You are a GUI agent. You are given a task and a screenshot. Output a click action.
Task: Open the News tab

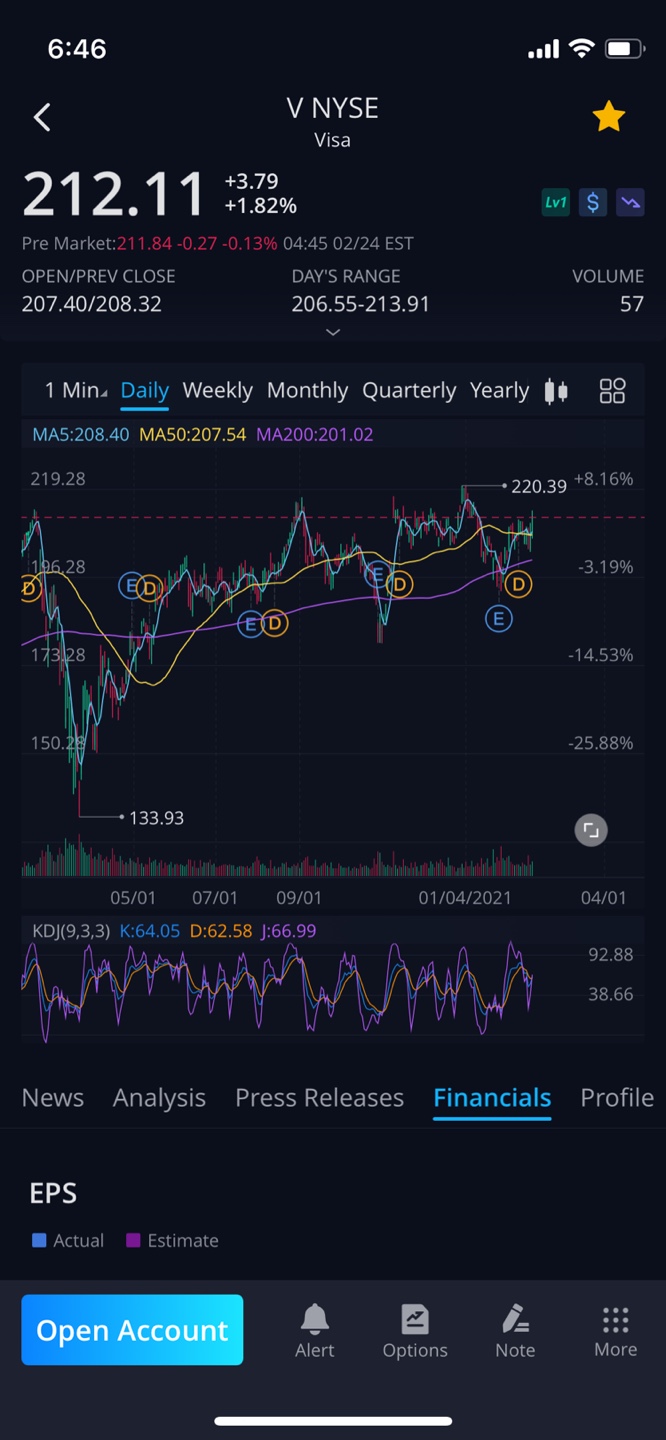(x=53, y=1097)
